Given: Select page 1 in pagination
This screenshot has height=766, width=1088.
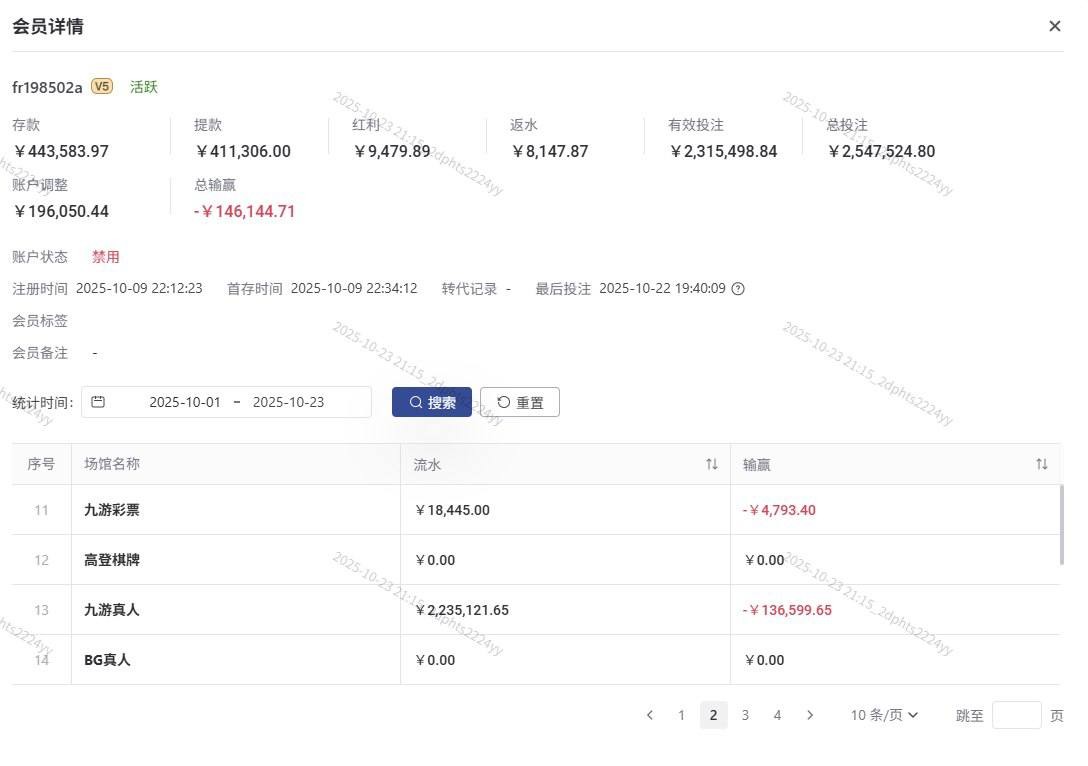Looking at the screenshot, I should (x=681, y=715).
